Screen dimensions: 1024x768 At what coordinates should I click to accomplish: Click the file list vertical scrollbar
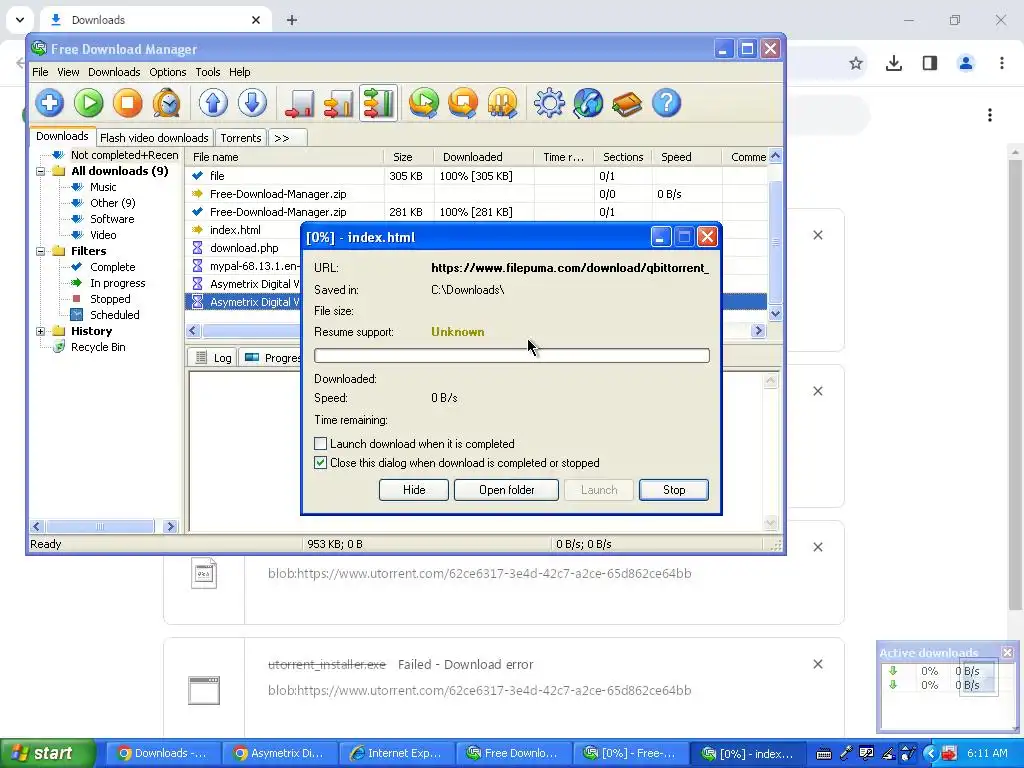click(x=775, y=242)
